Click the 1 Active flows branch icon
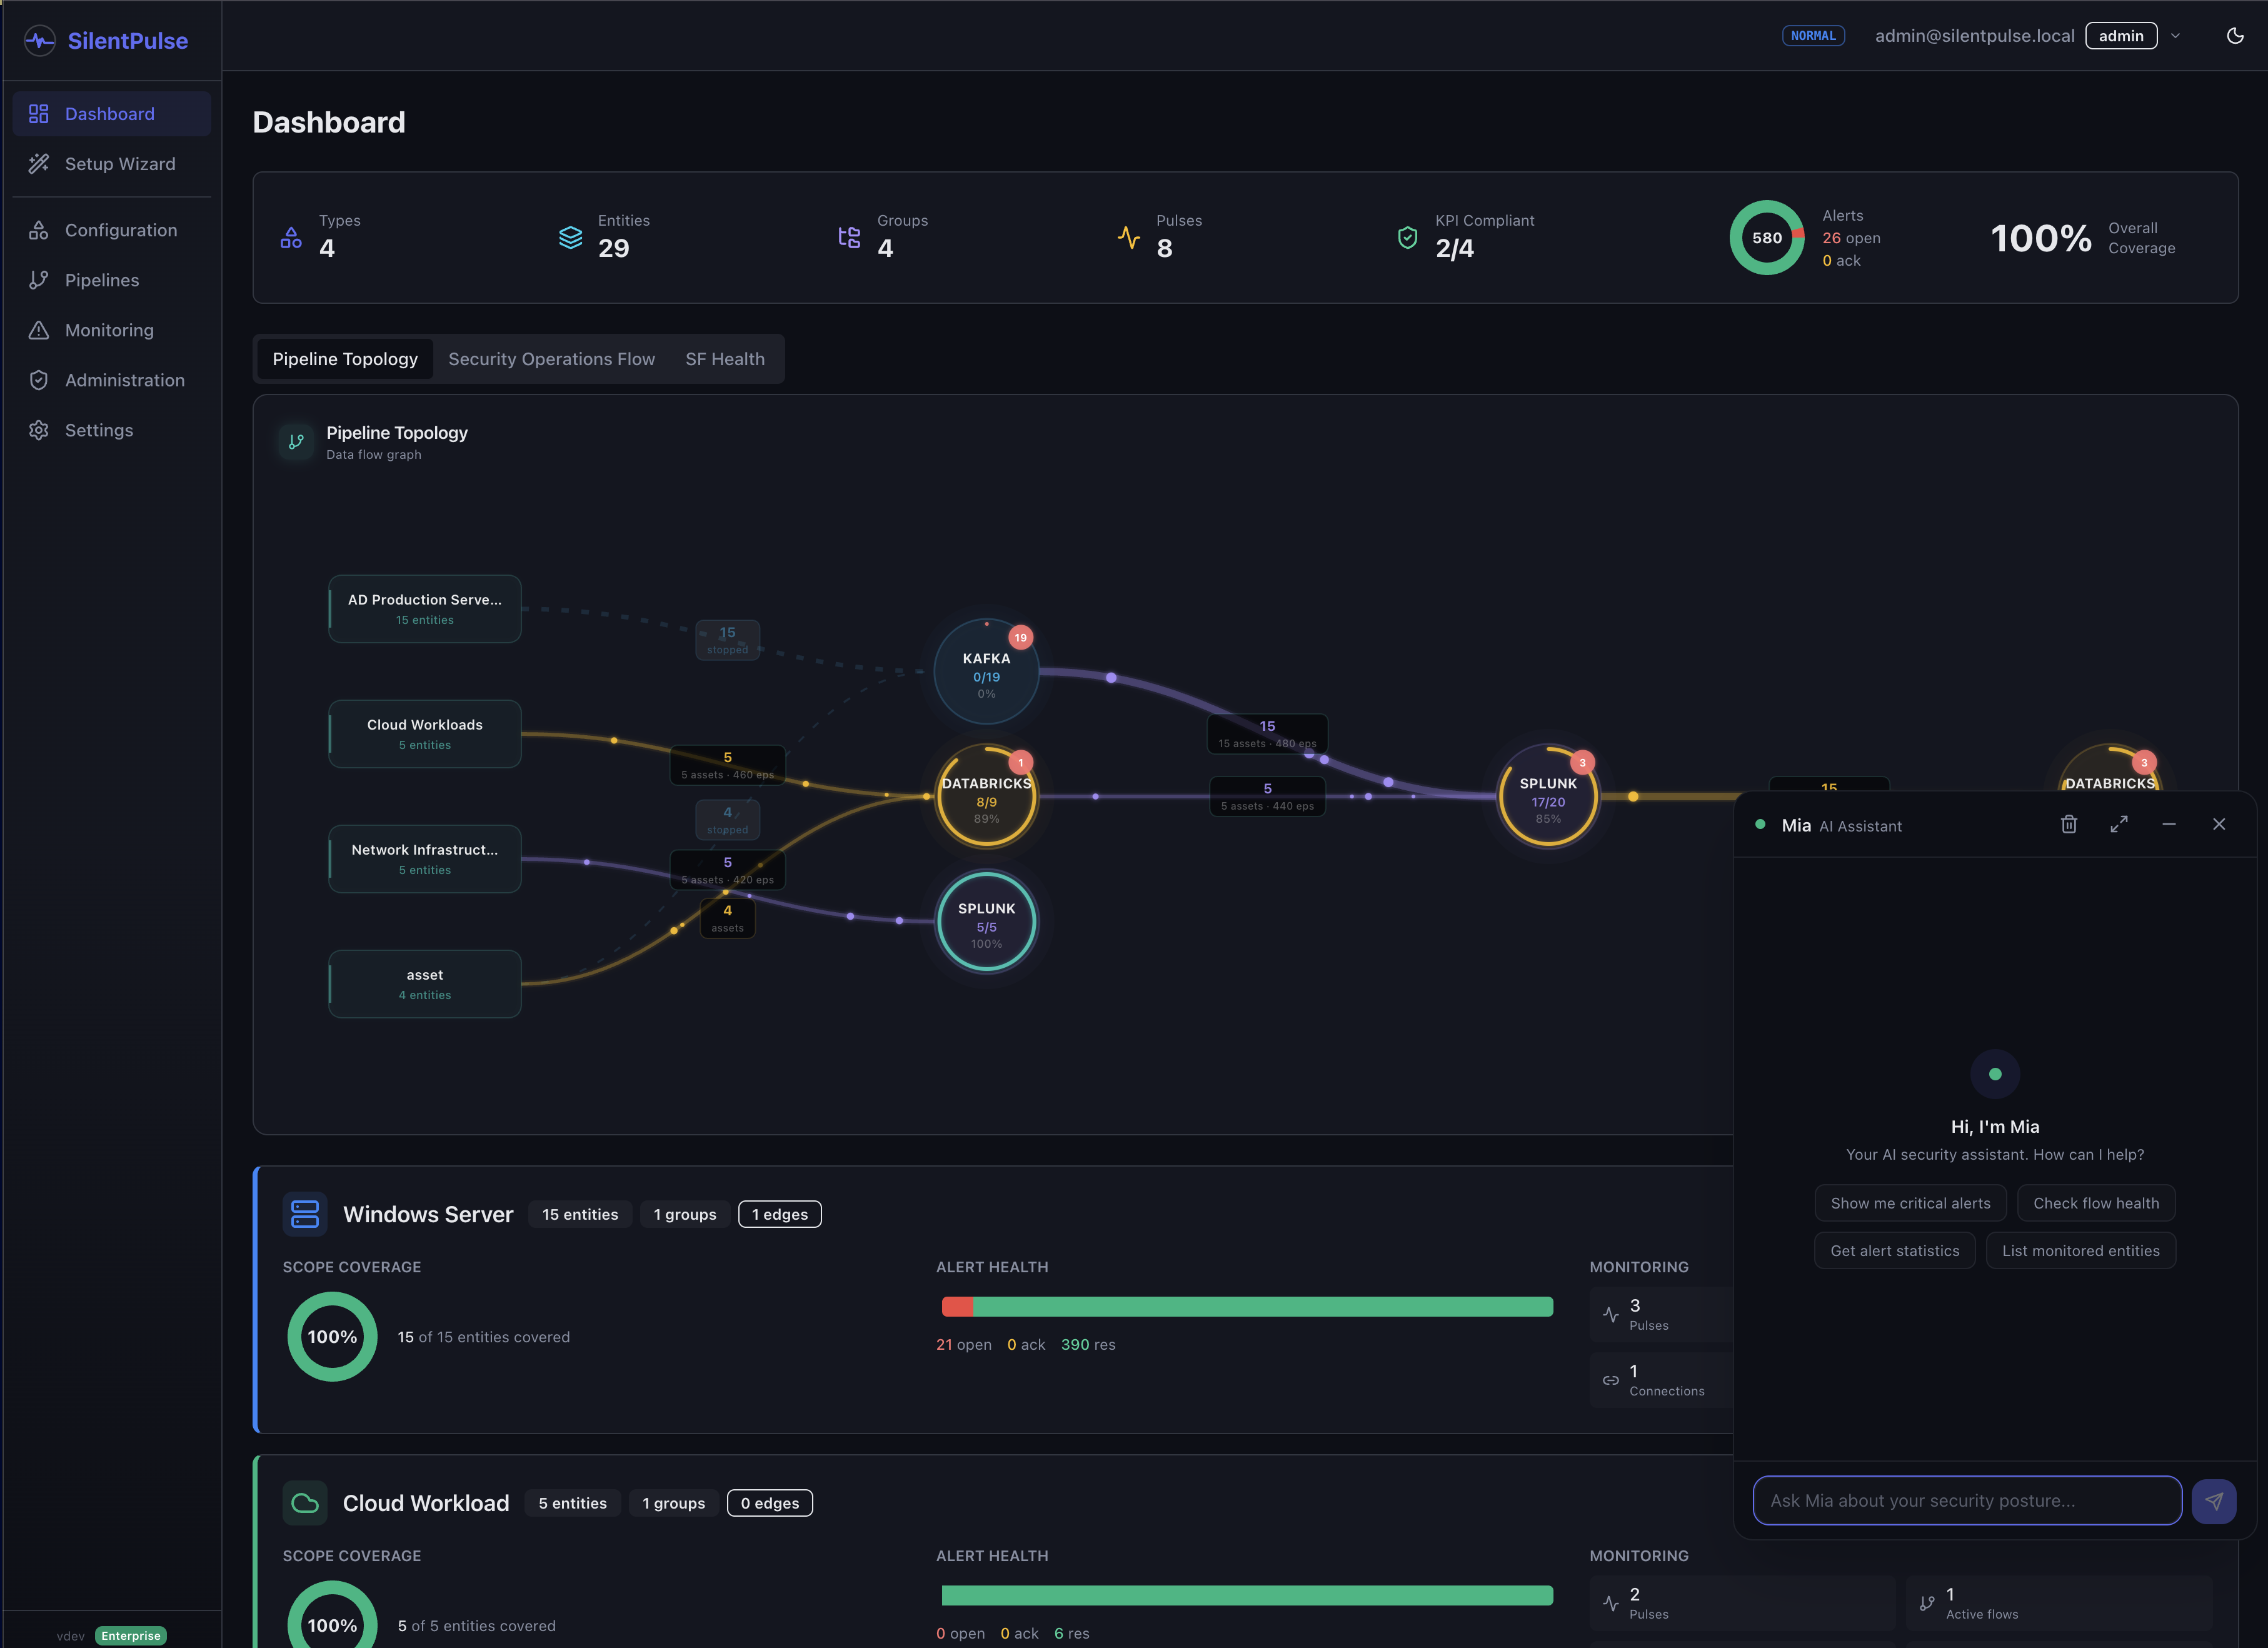The height and width of the screenshot is (1648, 2268). (1927, 1603)
